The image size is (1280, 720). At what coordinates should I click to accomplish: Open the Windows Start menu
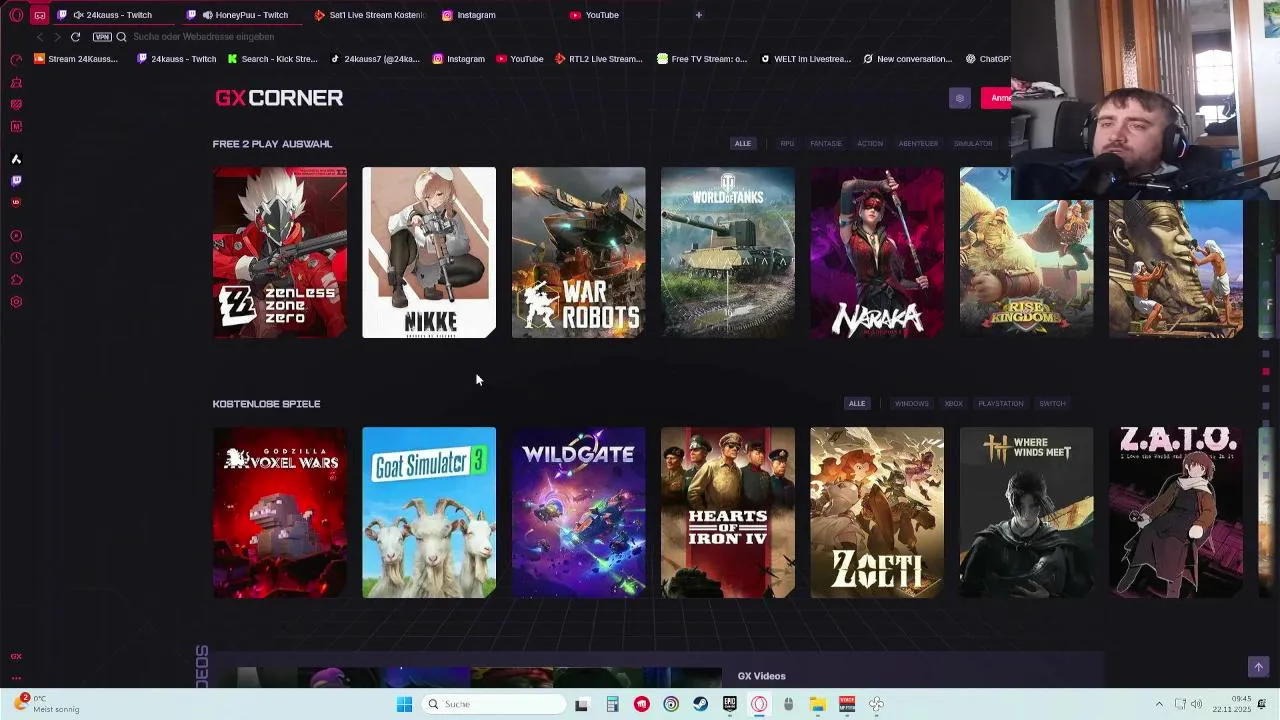coord(404,704)
